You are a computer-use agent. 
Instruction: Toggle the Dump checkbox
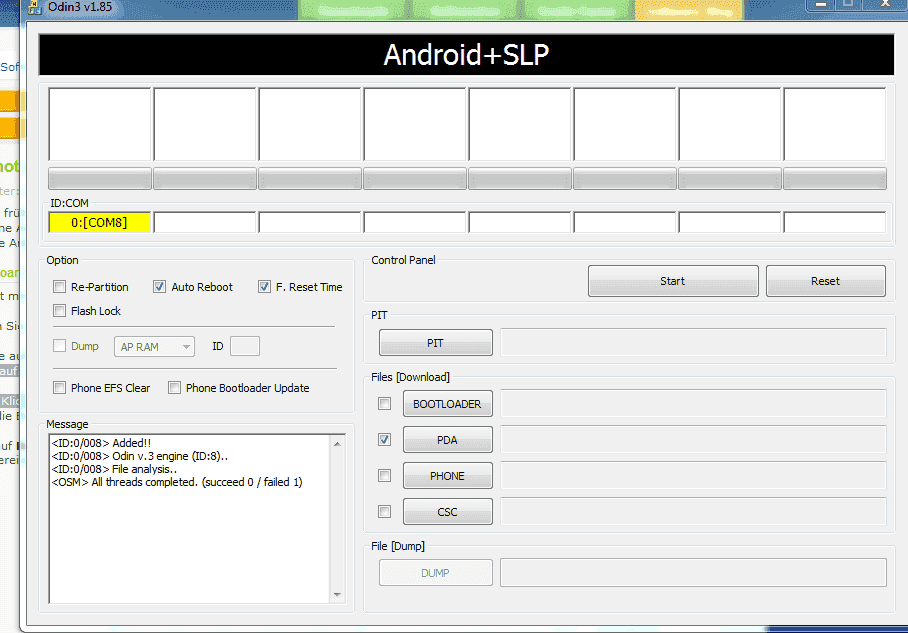(59, 346)
